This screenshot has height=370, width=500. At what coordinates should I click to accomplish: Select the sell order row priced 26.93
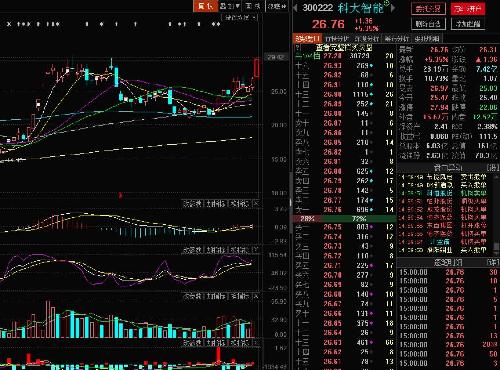(345, 66)
